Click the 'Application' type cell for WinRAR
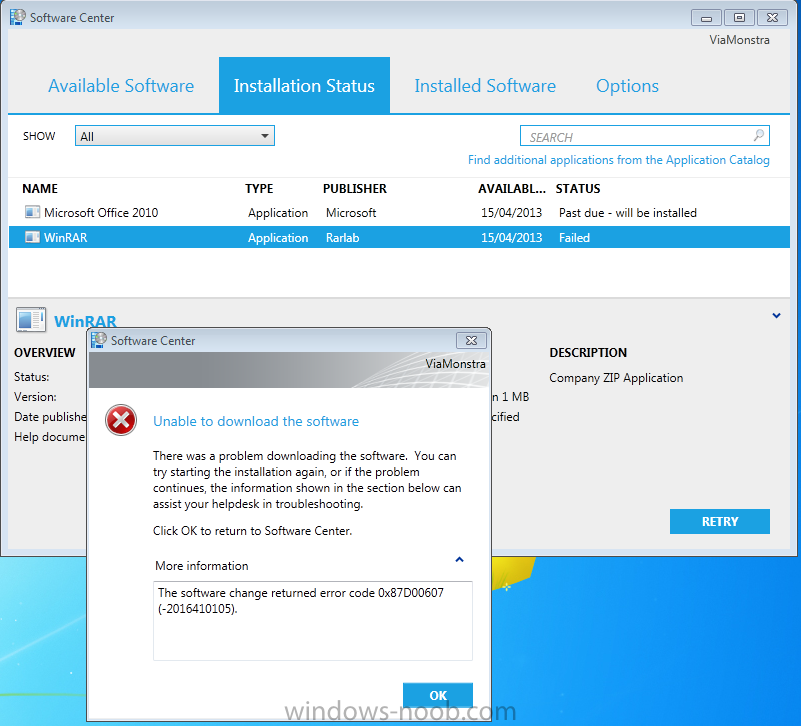 [x=278, y=238]
